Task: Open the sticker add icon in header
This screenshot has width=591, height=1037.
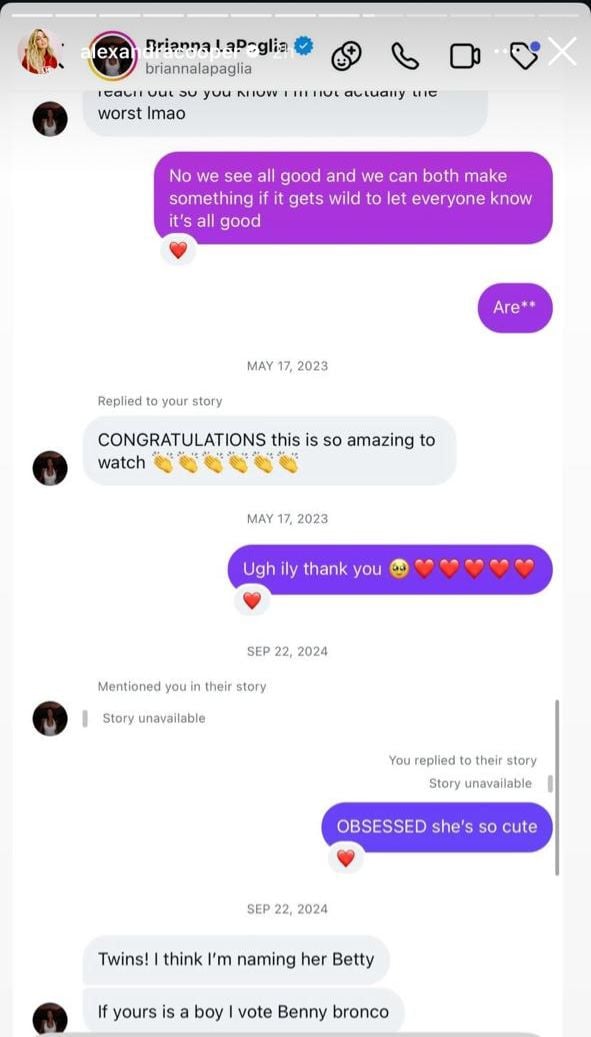Action: click(346, 56)
